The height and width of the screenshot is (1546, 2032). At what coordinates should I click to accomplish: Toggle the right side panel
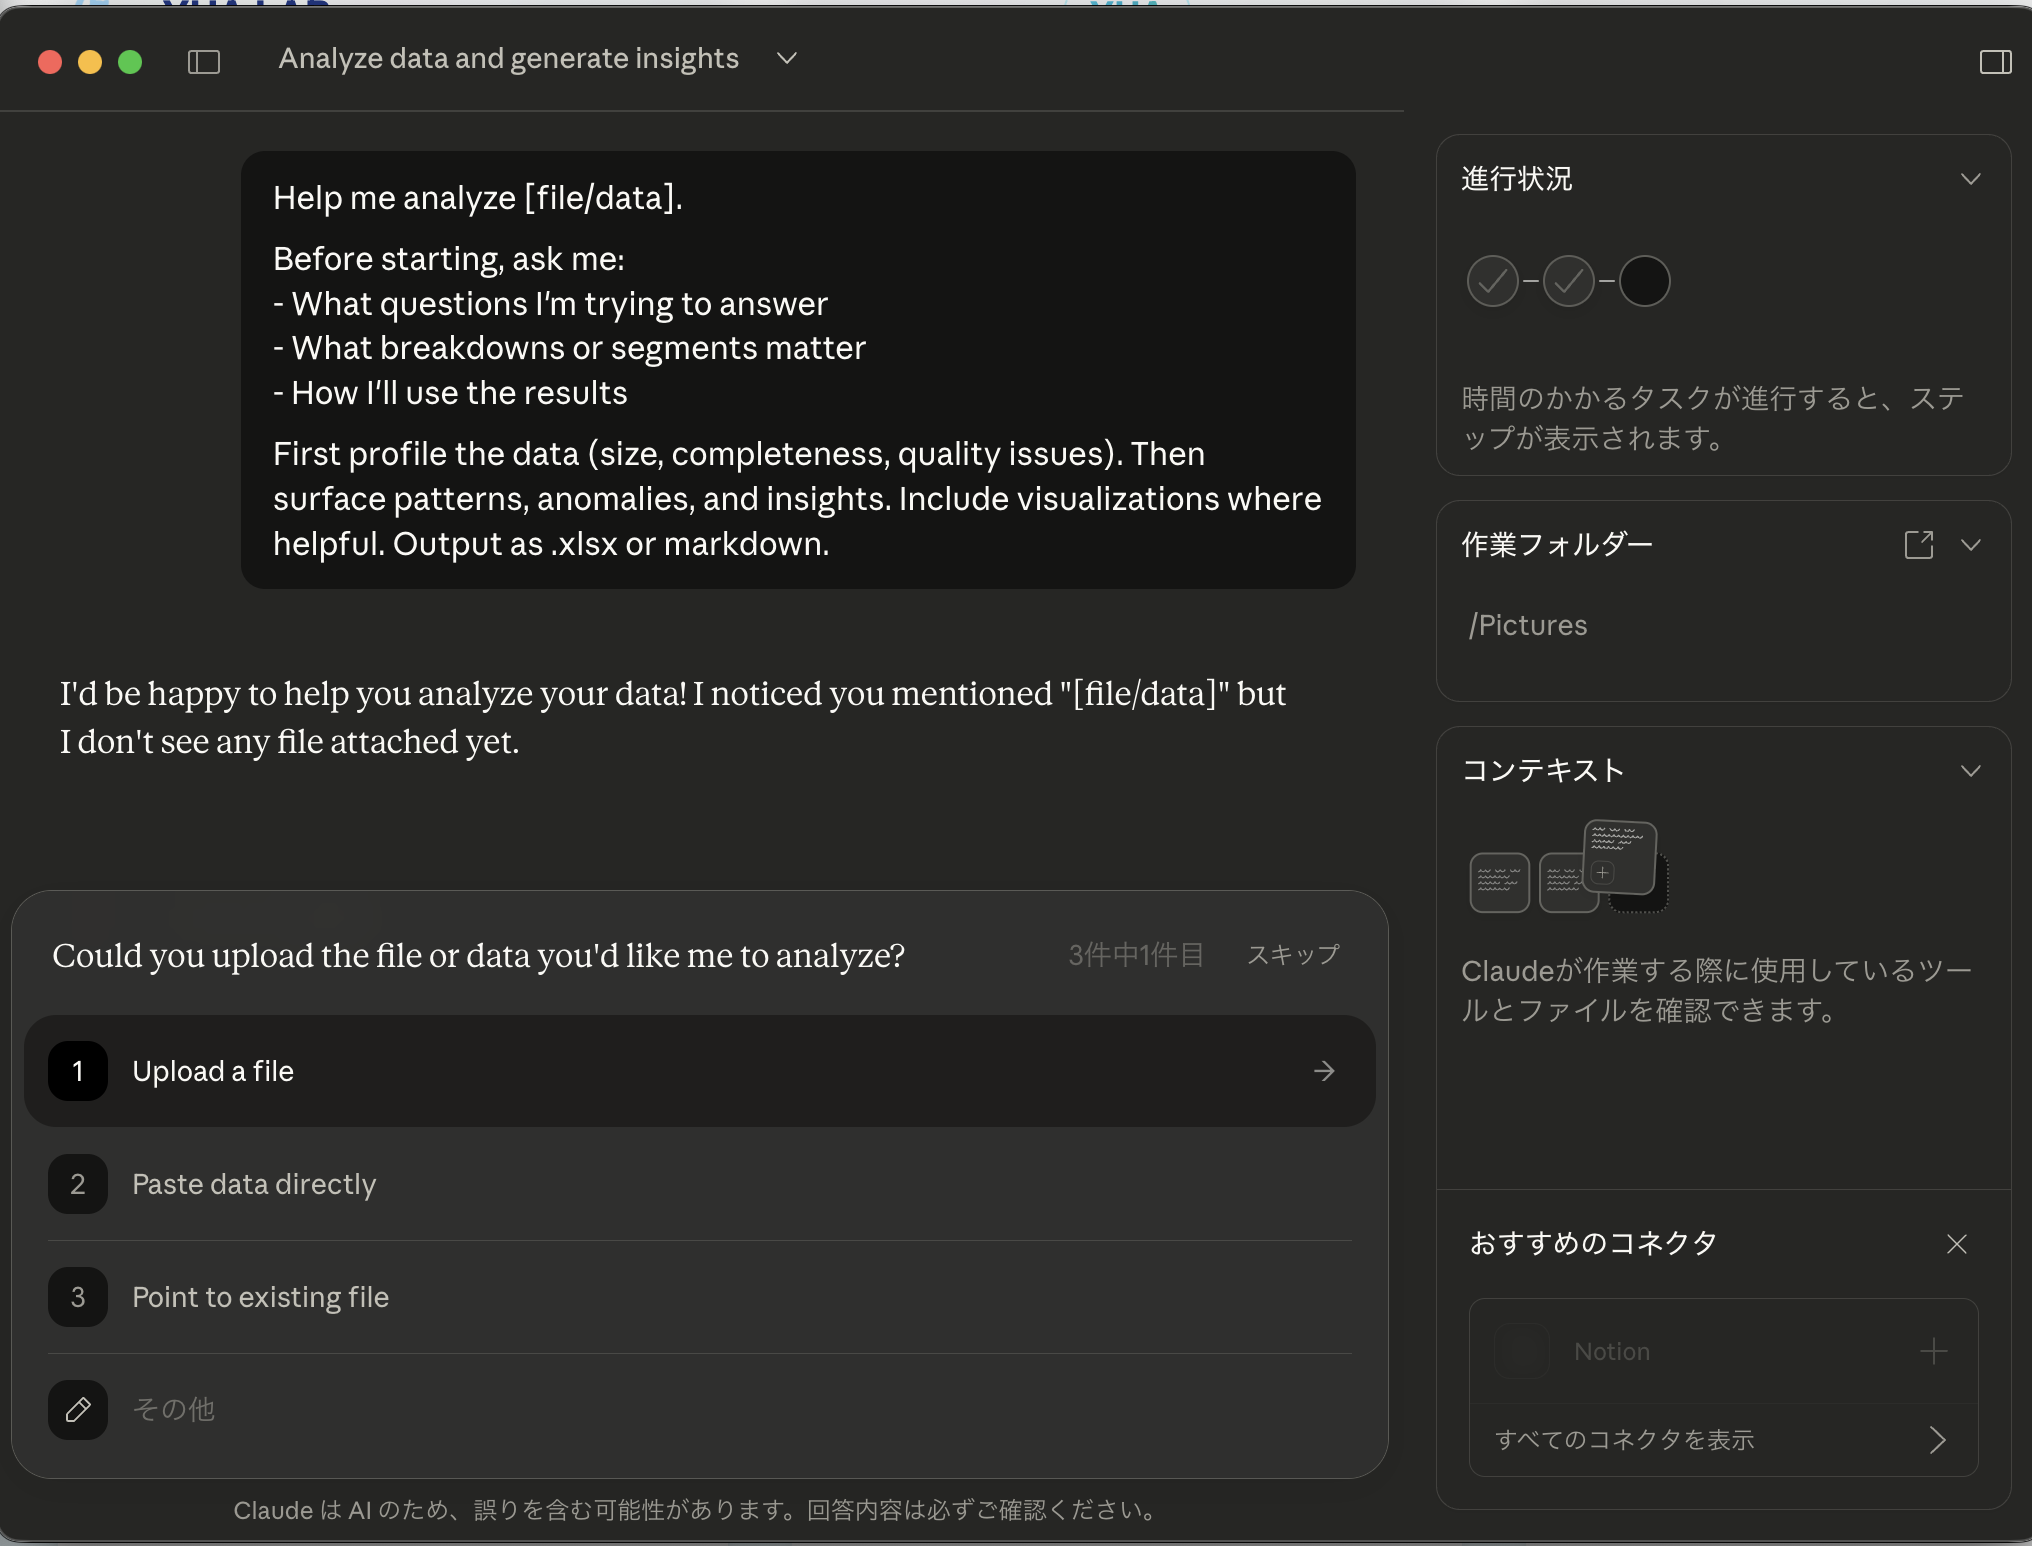(x=1994, y=61)
